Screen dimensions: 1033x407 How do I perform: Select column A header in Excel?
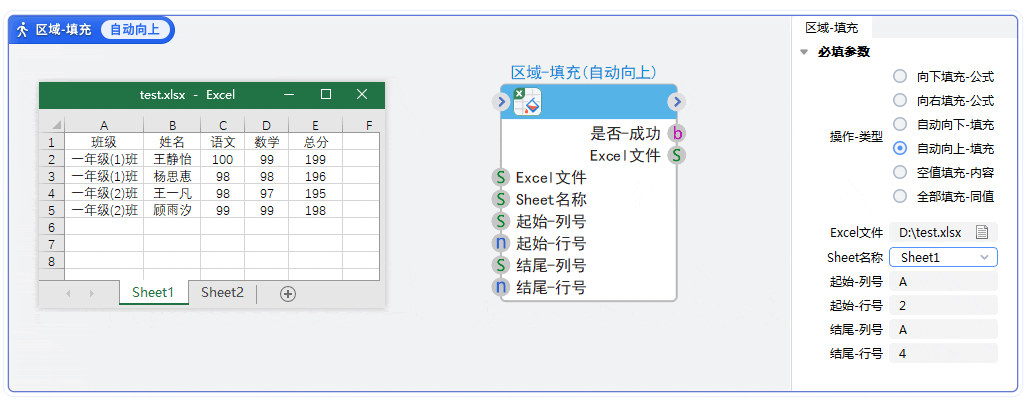(x=104, y=125)
